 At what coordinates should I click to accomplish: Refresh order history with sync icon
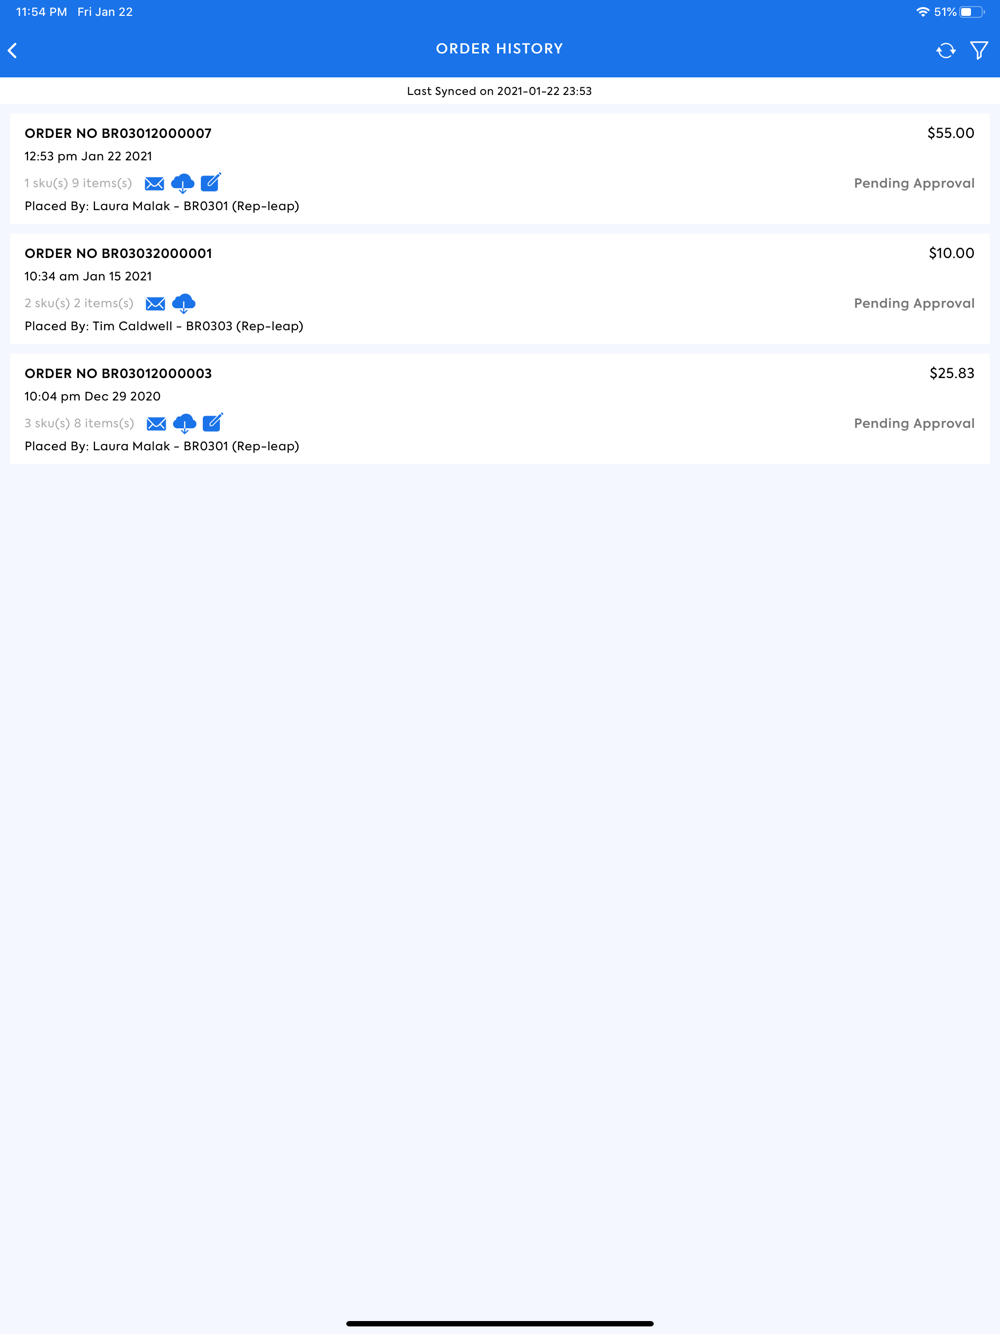(x=945, y=50)
